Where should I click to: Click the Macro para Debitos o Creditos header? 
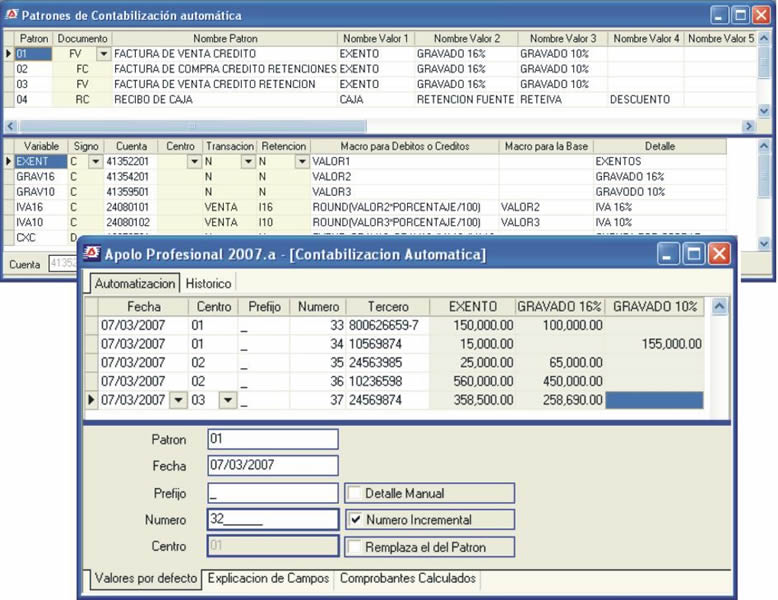(x=404, y=146)
